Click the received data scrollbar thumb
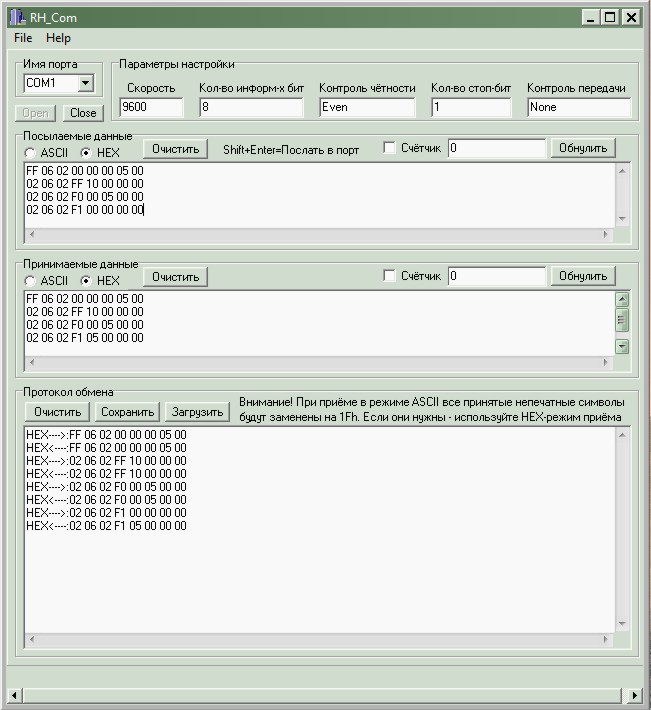The width and height of the screenshot is (651, 710). pyautogui.click(x=622, y=320)
